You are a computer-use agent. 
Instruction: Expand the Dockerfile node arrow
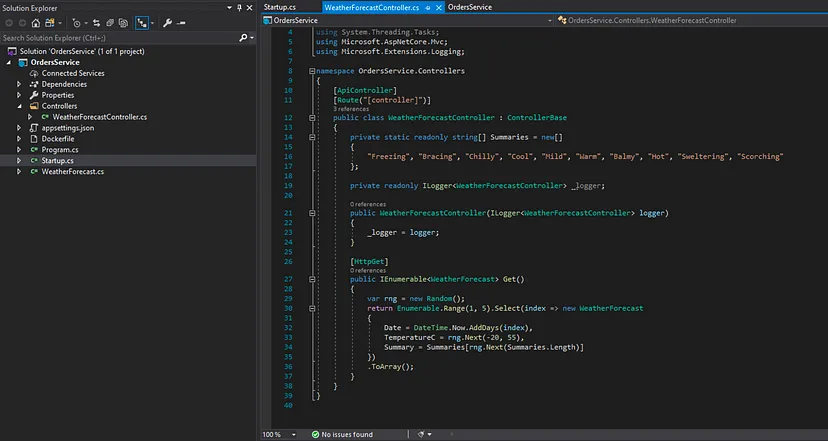point(19,139)
